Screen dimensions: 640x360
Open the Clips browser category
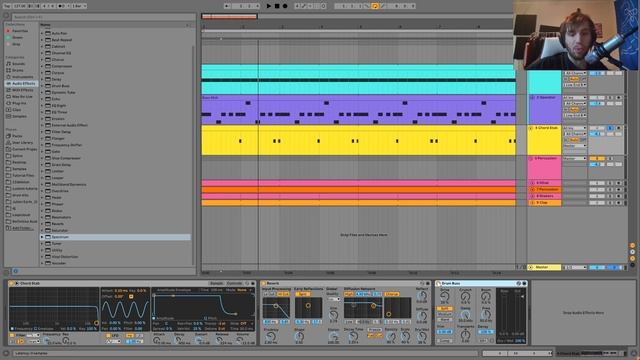click(14, 110)
